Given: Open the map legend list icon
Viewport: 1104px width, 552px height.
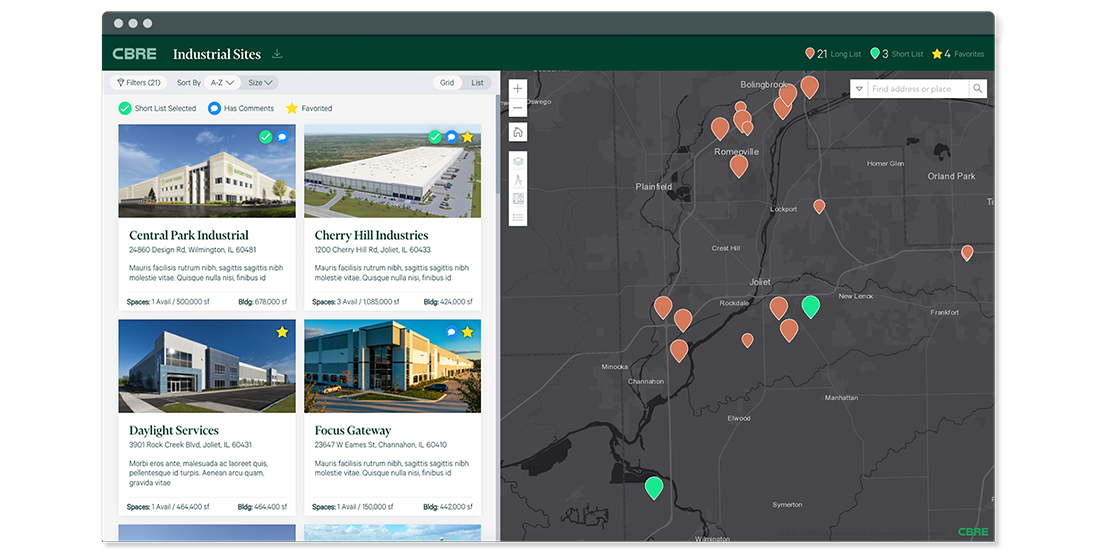Looking at the screenshot, I should (517, 217).
